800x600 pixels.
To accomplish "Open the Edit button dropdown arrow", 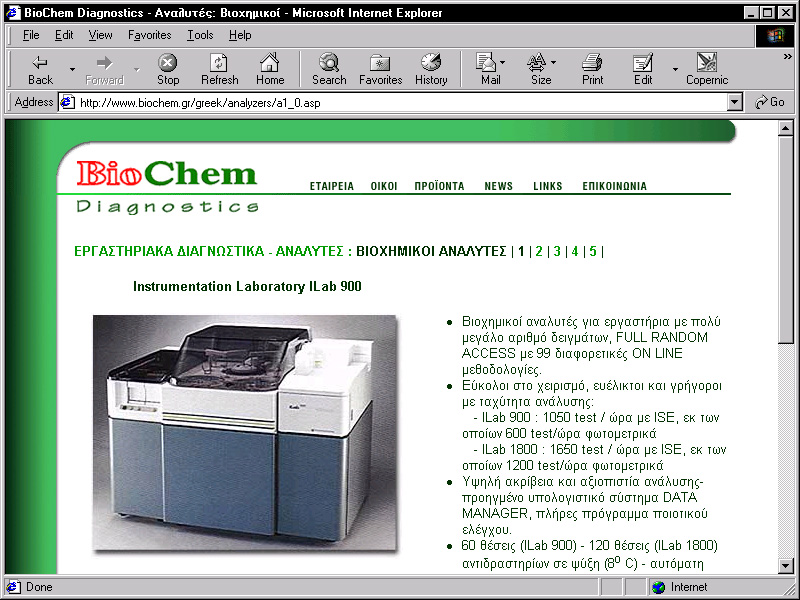I will pyautogui.click(x=674, y=69).
